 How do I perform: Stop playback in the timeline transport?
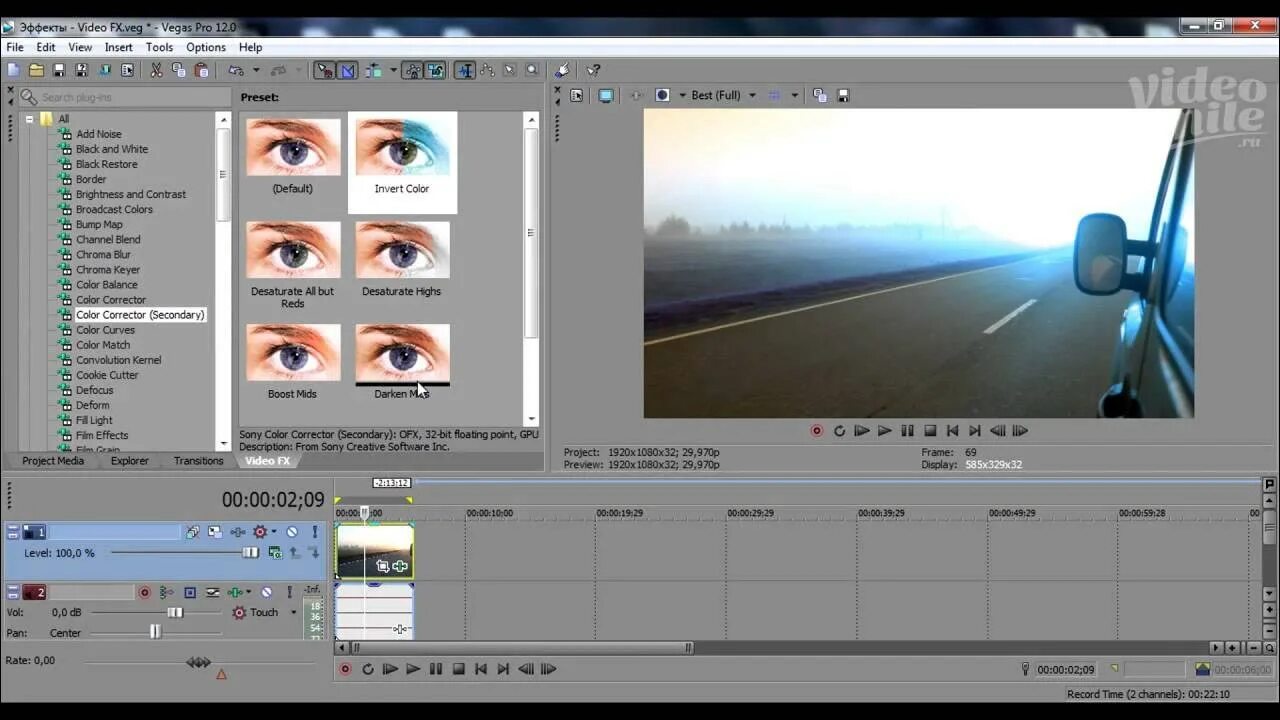click(458, 669)
